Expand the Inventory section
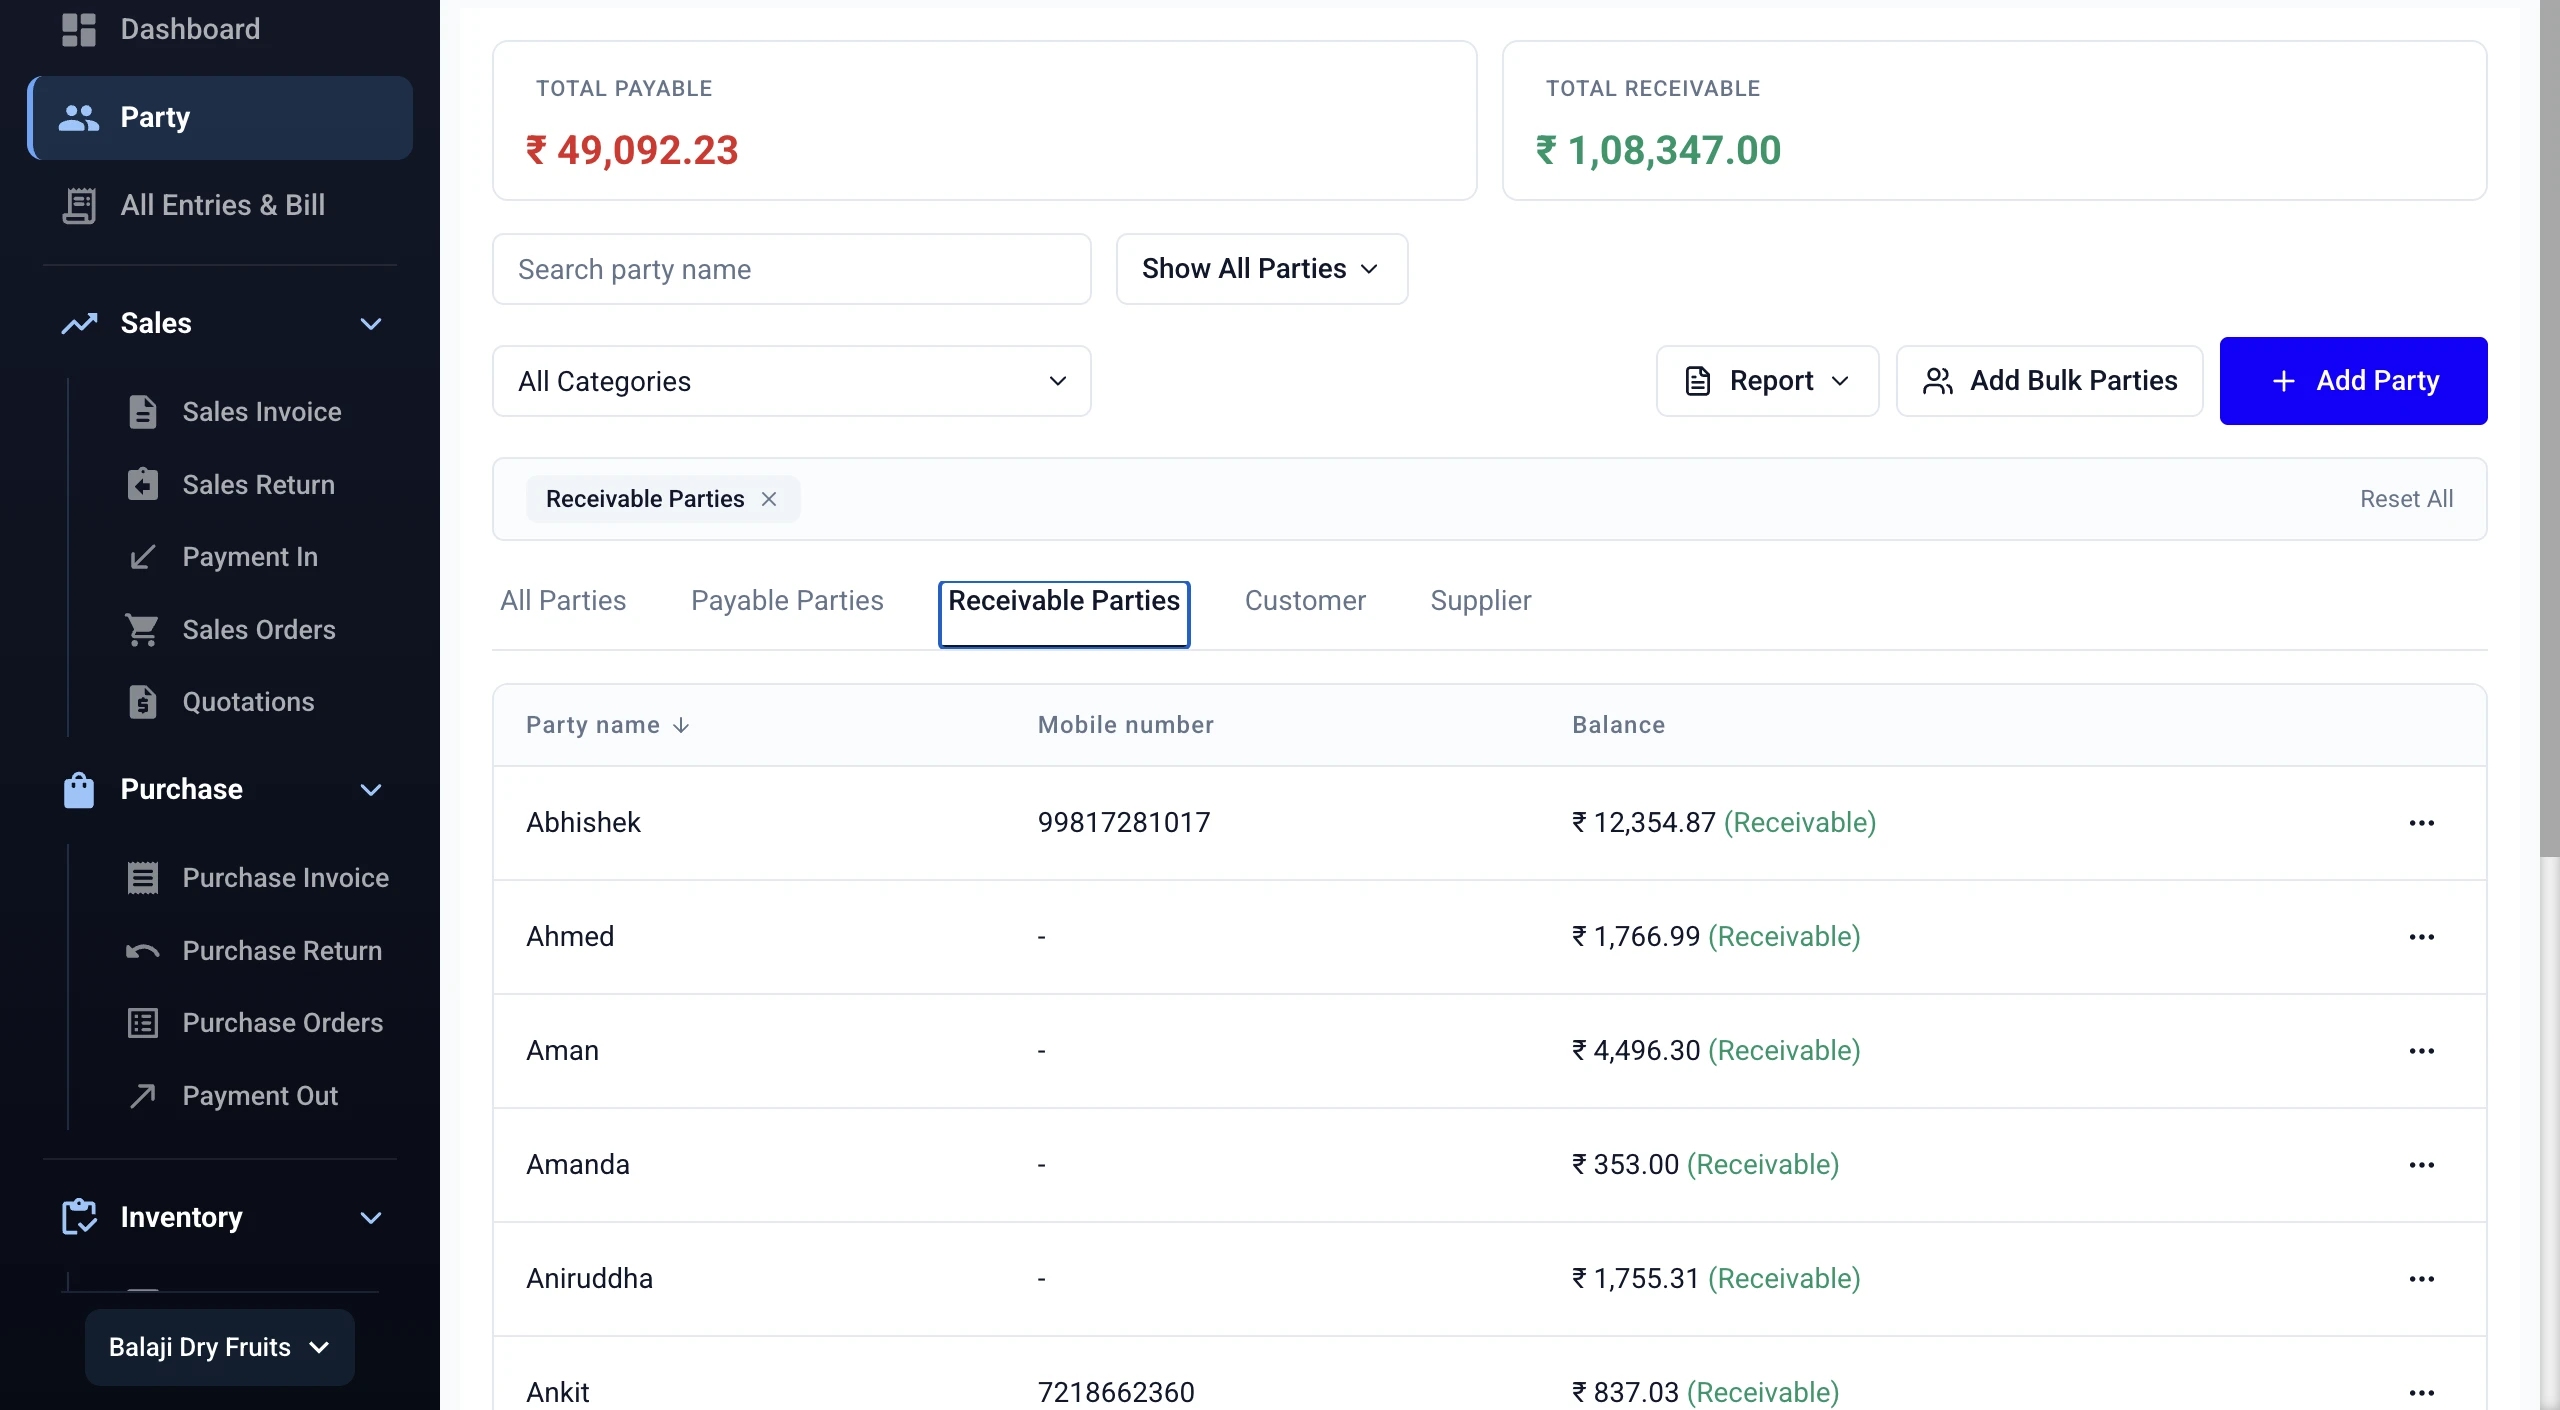Image resolution: width=2560 pixels, height=1410 pixels. [x=370, y=1217]
